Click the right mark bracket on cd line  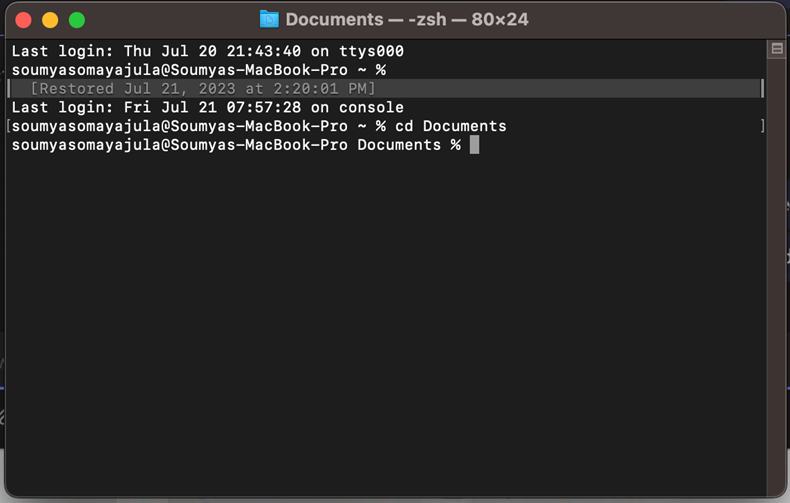click(763, 126)
